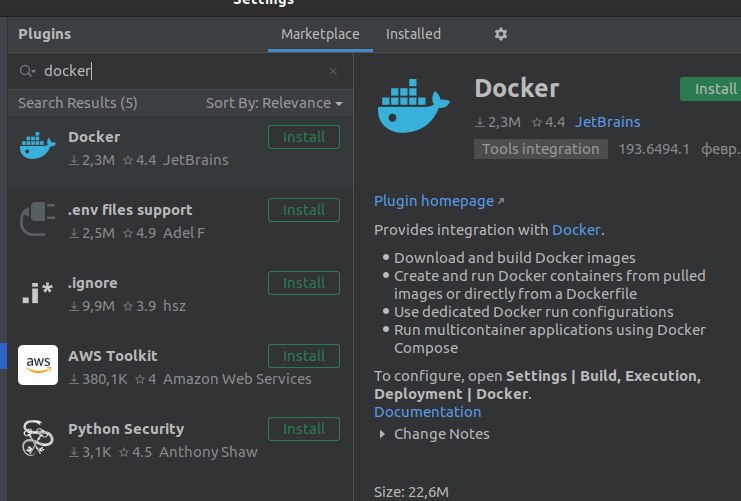This screenshot has width=741, height=501.
Task: Open the plugins gear settings icon
Action: point(501,34)
